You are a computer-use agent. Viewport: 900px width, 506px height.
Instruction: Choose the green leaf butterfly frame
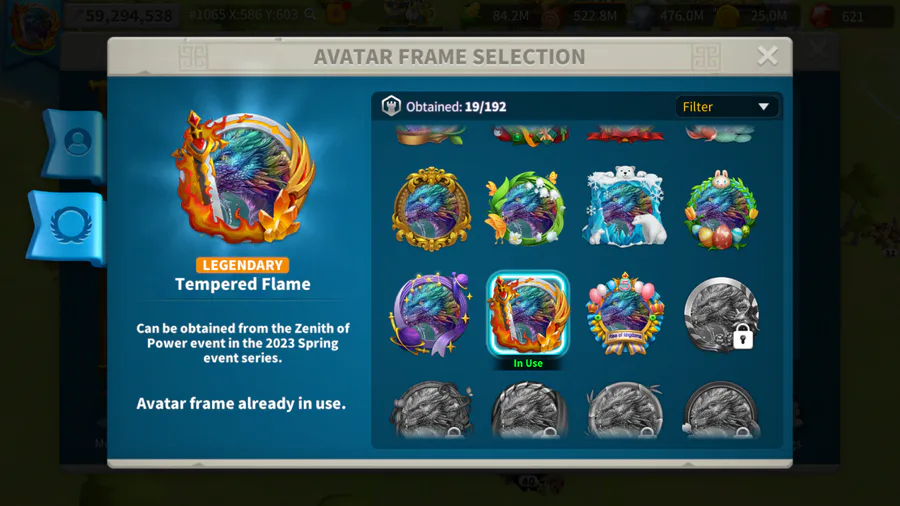527,209
